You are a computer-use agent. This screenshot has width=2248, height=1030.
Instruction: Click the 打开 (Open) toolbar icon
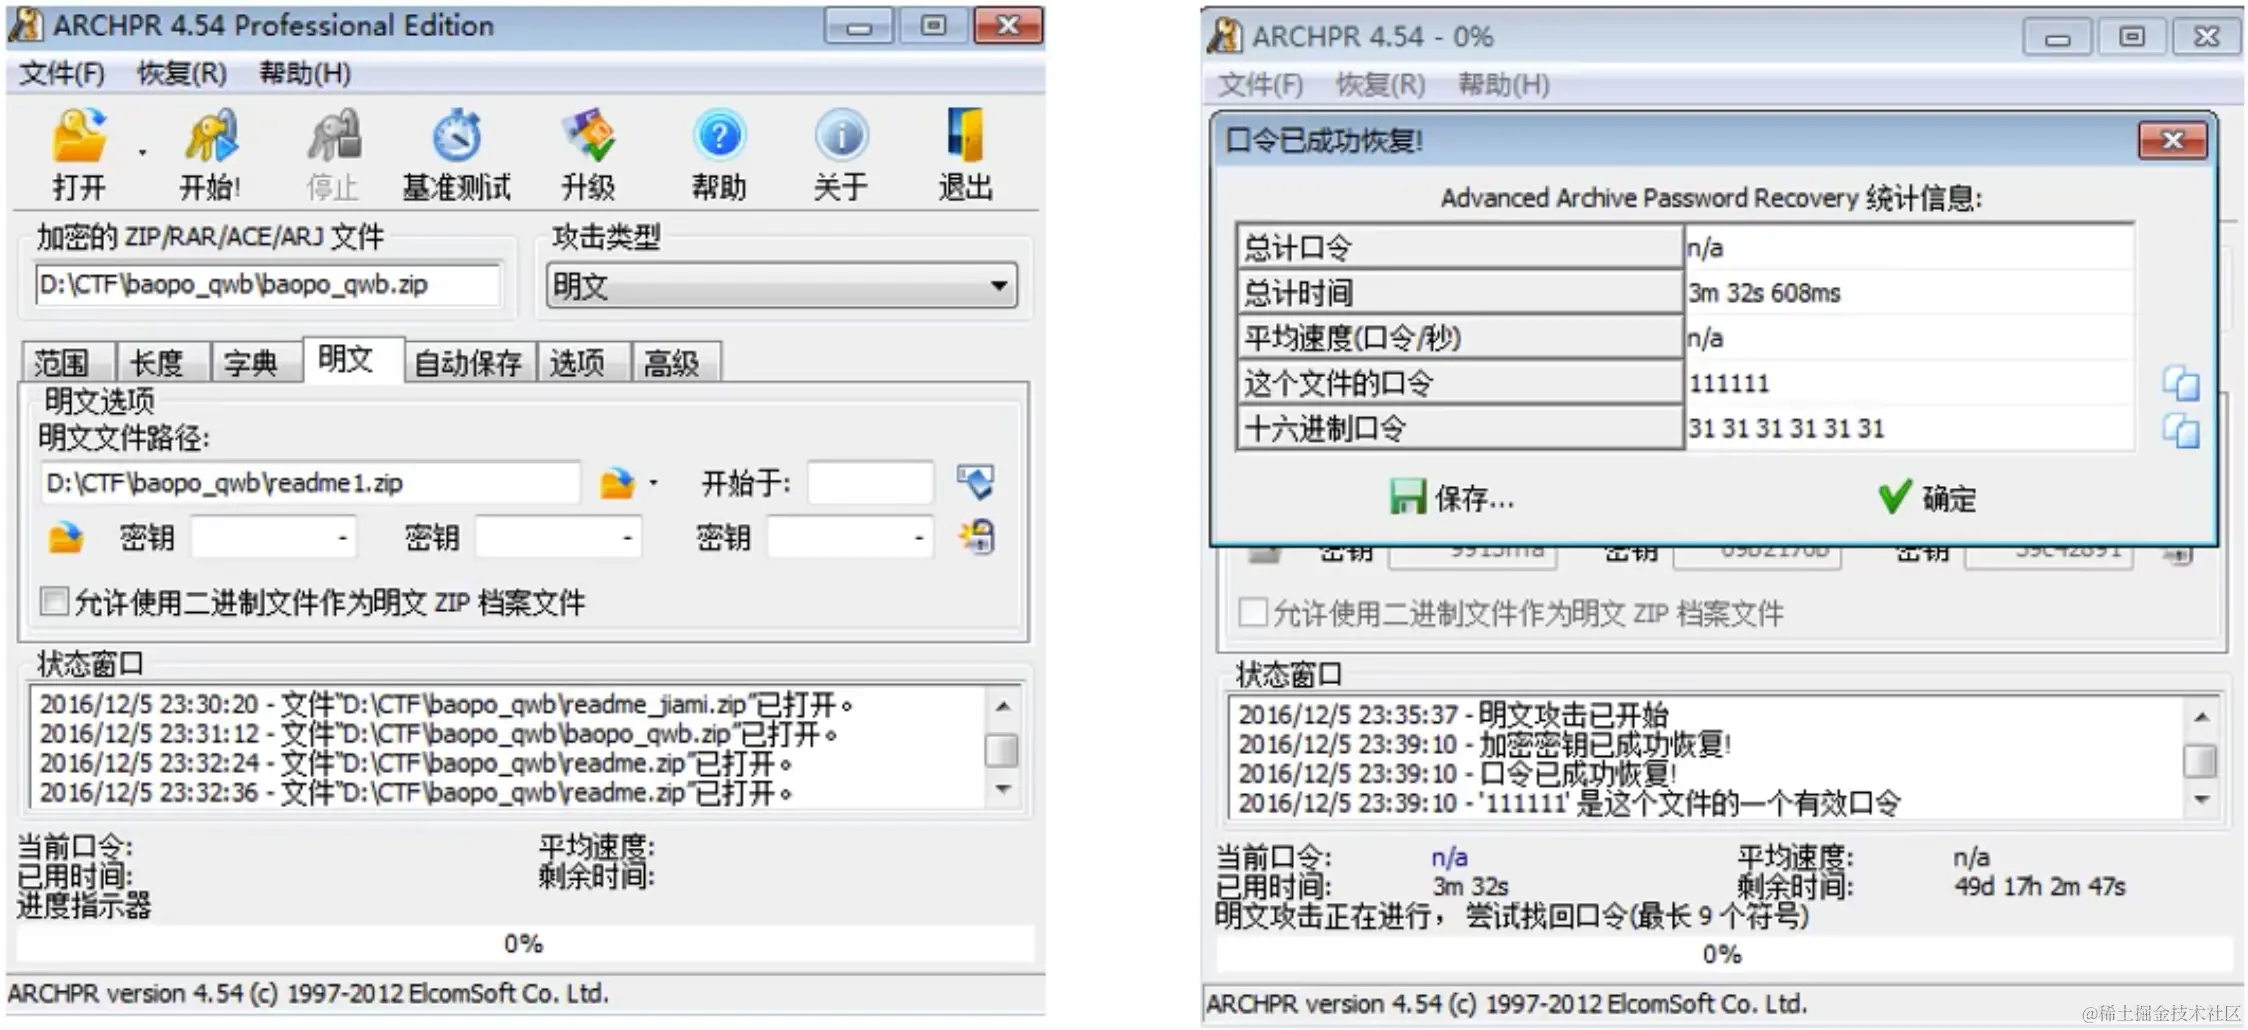click(79, 137)
